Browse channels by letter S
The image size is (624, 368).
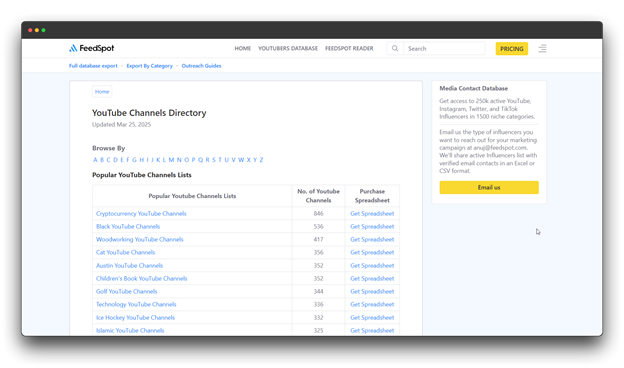click(x=213, y=160)
